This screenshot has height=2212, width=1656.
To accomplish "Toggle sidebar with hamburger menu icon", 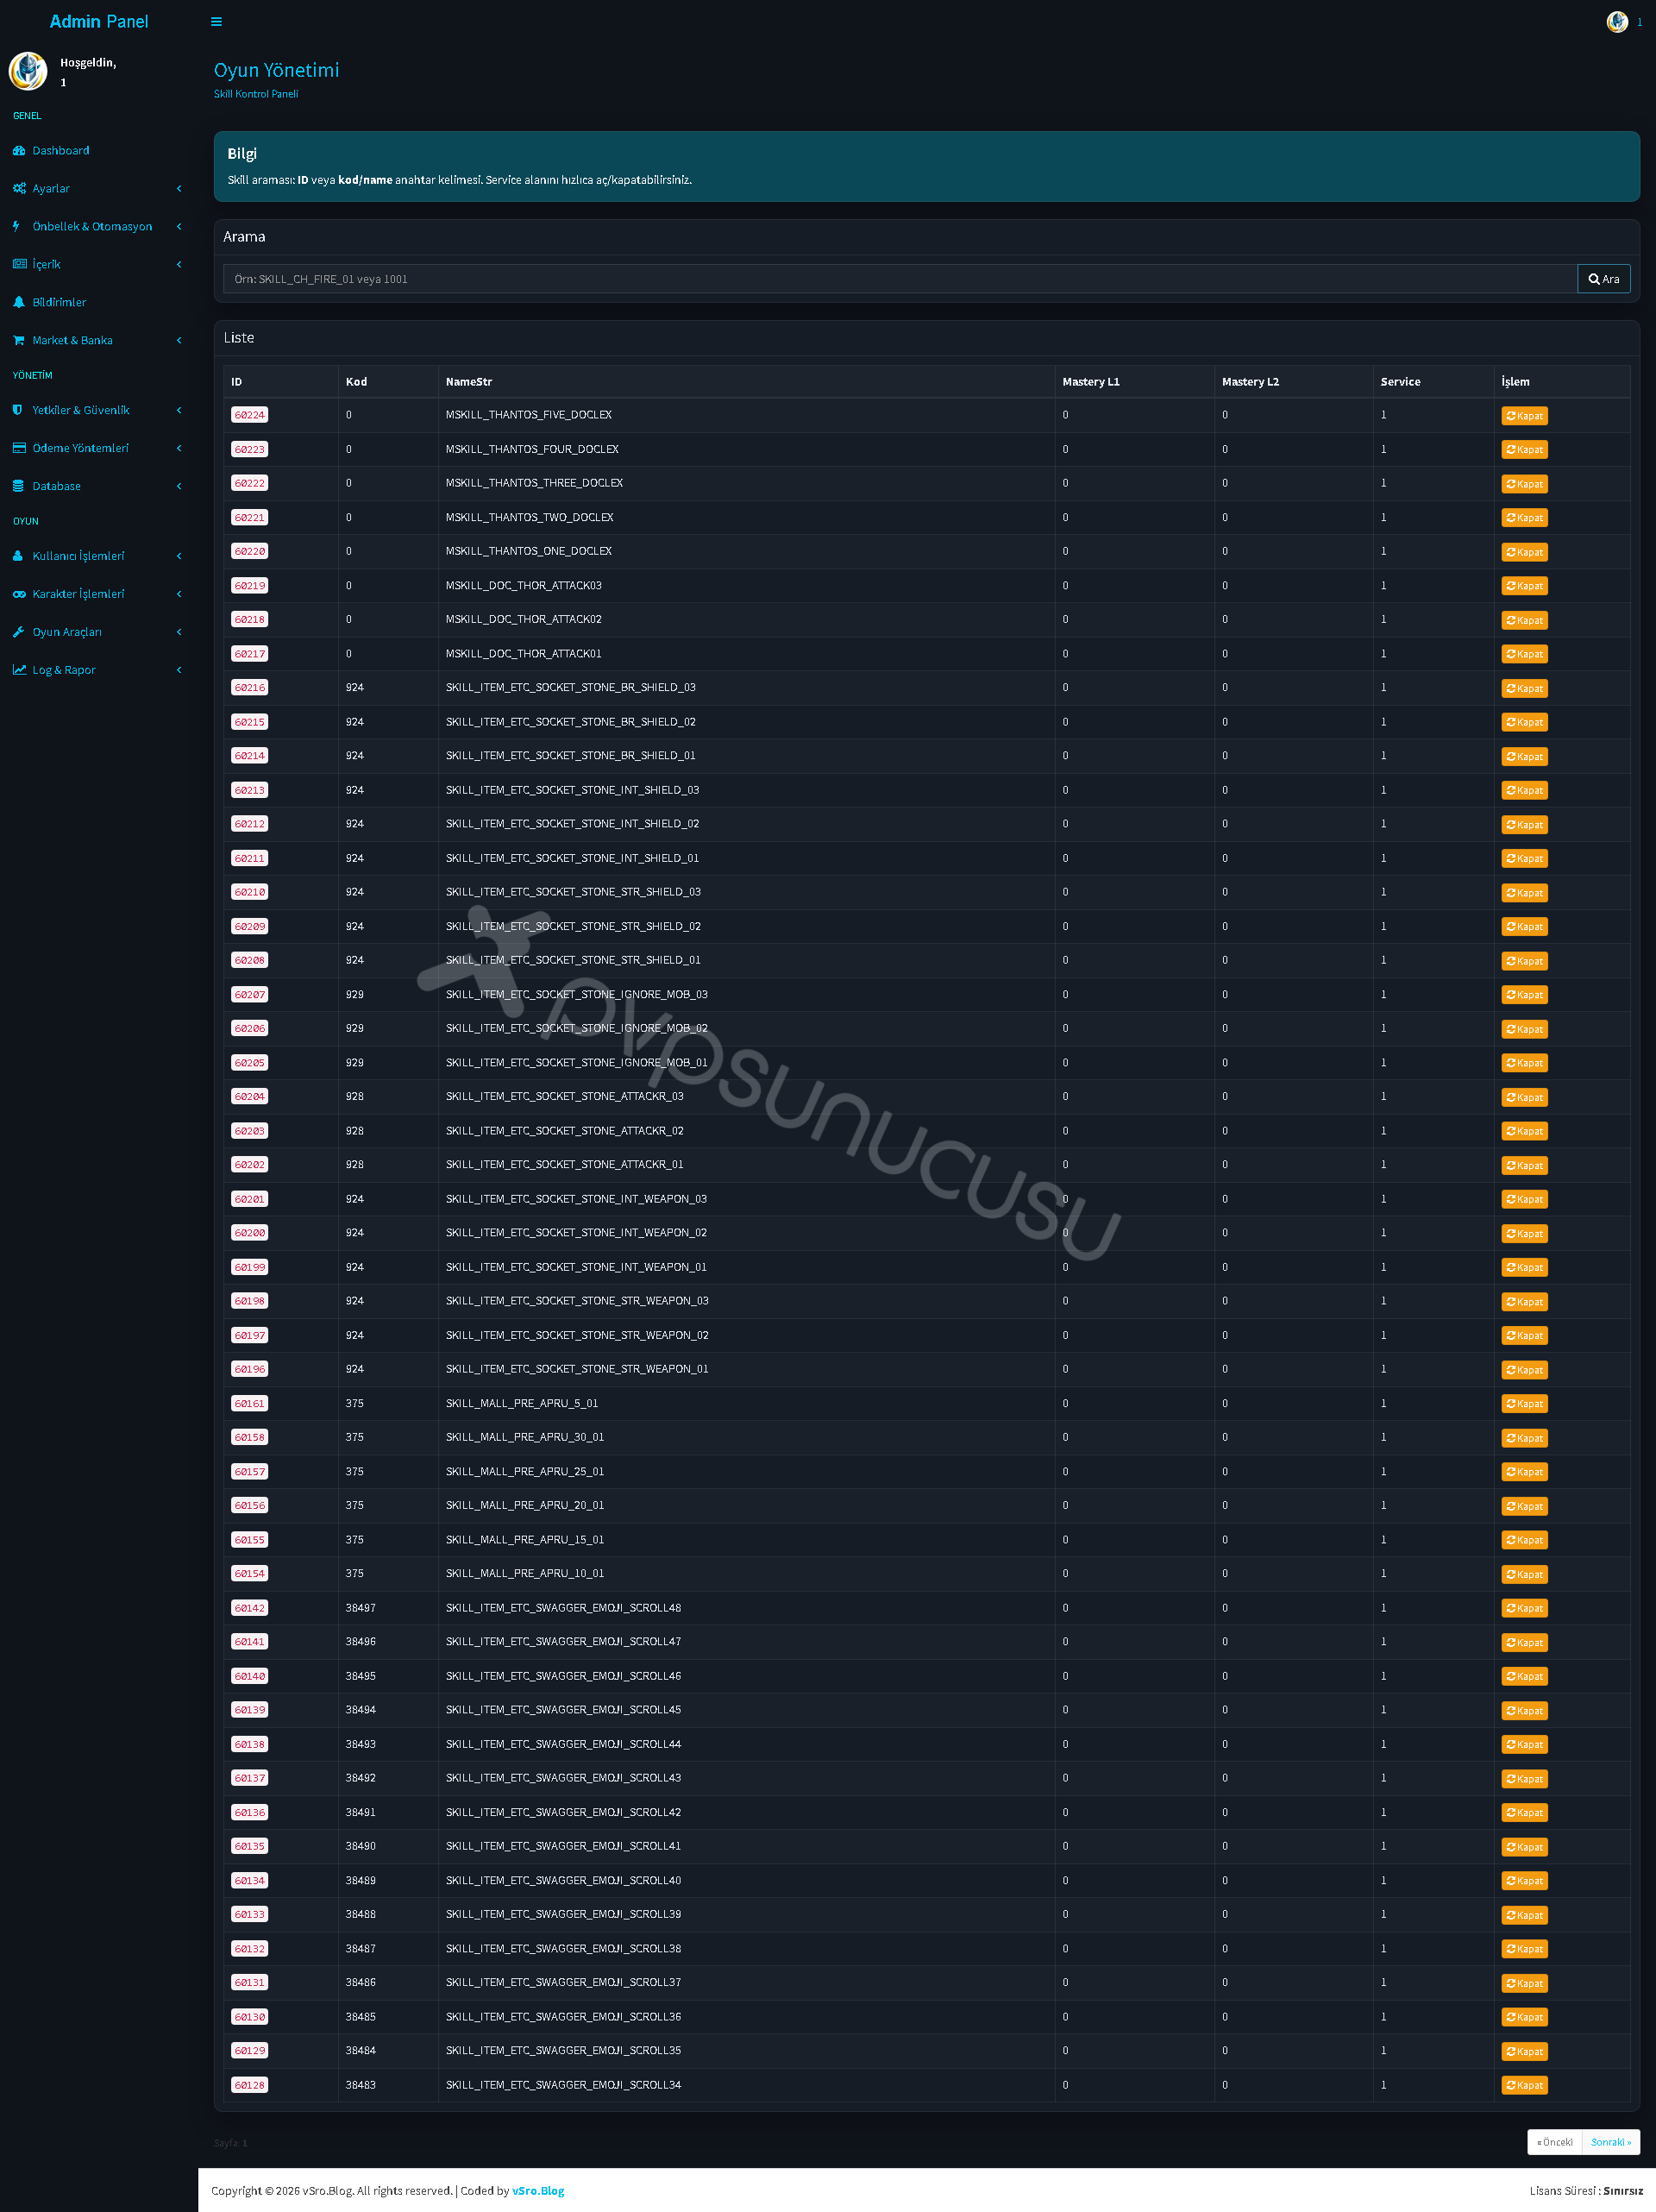I will pyautogui.click(x=216, y=22).
